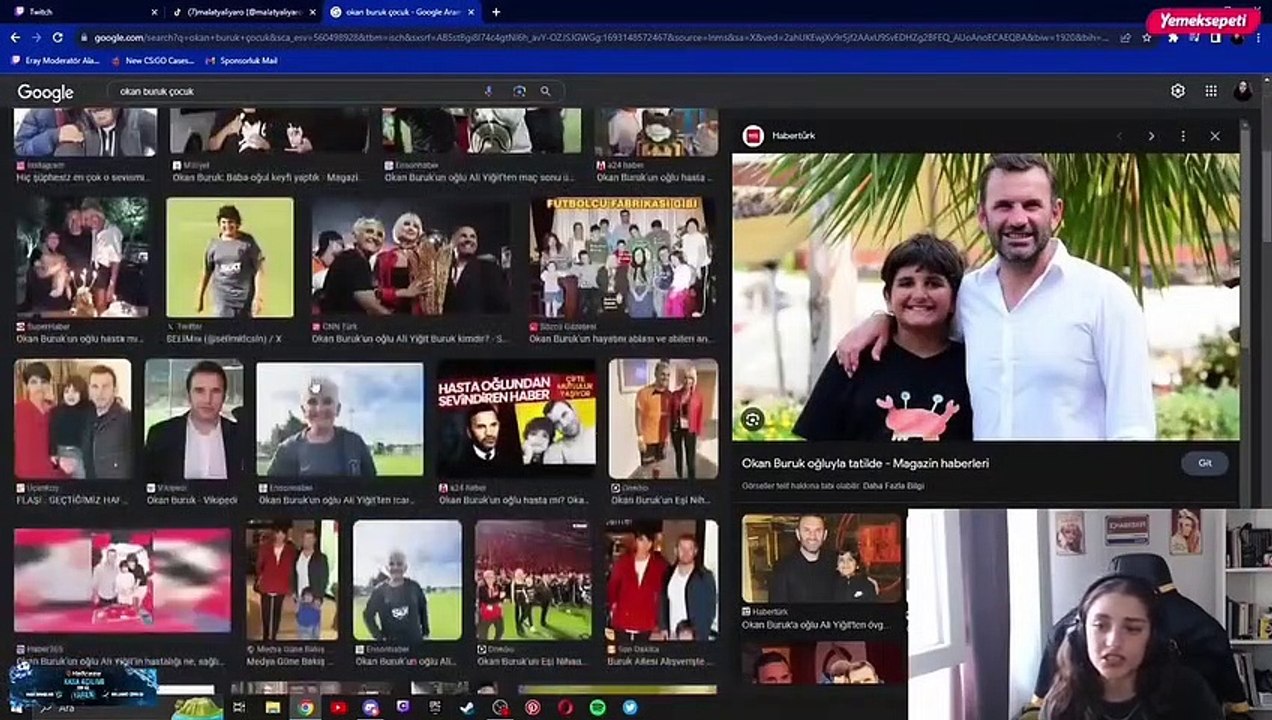The width and height of the screenshot is (1272, 720).
Task: Switch to the malatyaliyaro tab
Action: coord(244,12)
